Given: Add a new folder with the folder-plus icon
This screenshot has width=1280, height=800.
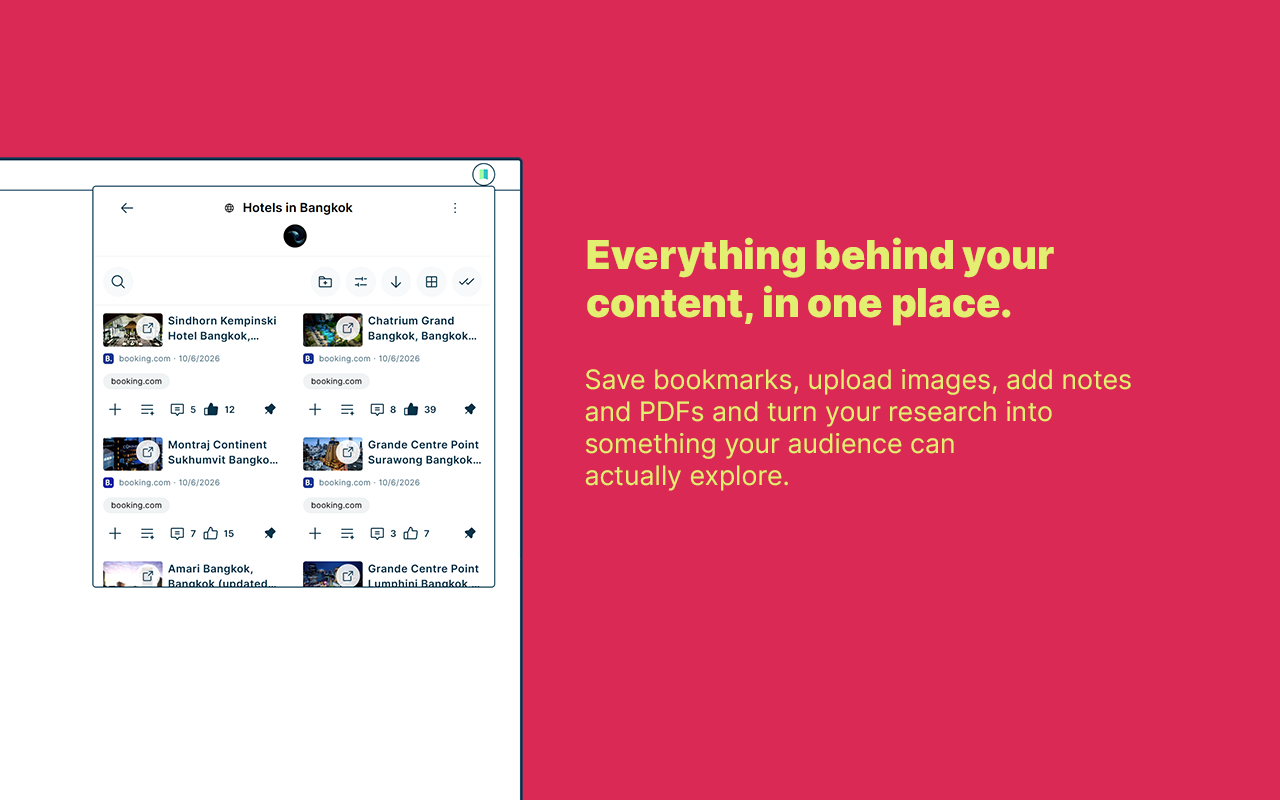Looking at the screenshot, I should [325, 282].
